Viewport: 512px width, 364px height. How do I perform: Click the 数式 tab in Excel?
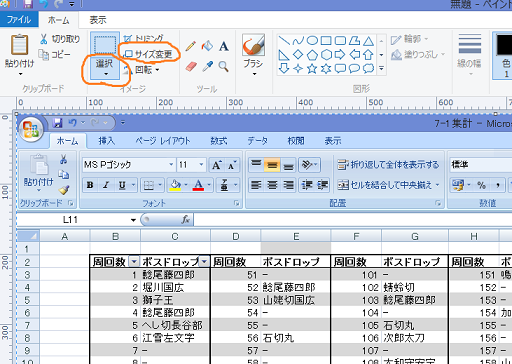pos(219,141)
